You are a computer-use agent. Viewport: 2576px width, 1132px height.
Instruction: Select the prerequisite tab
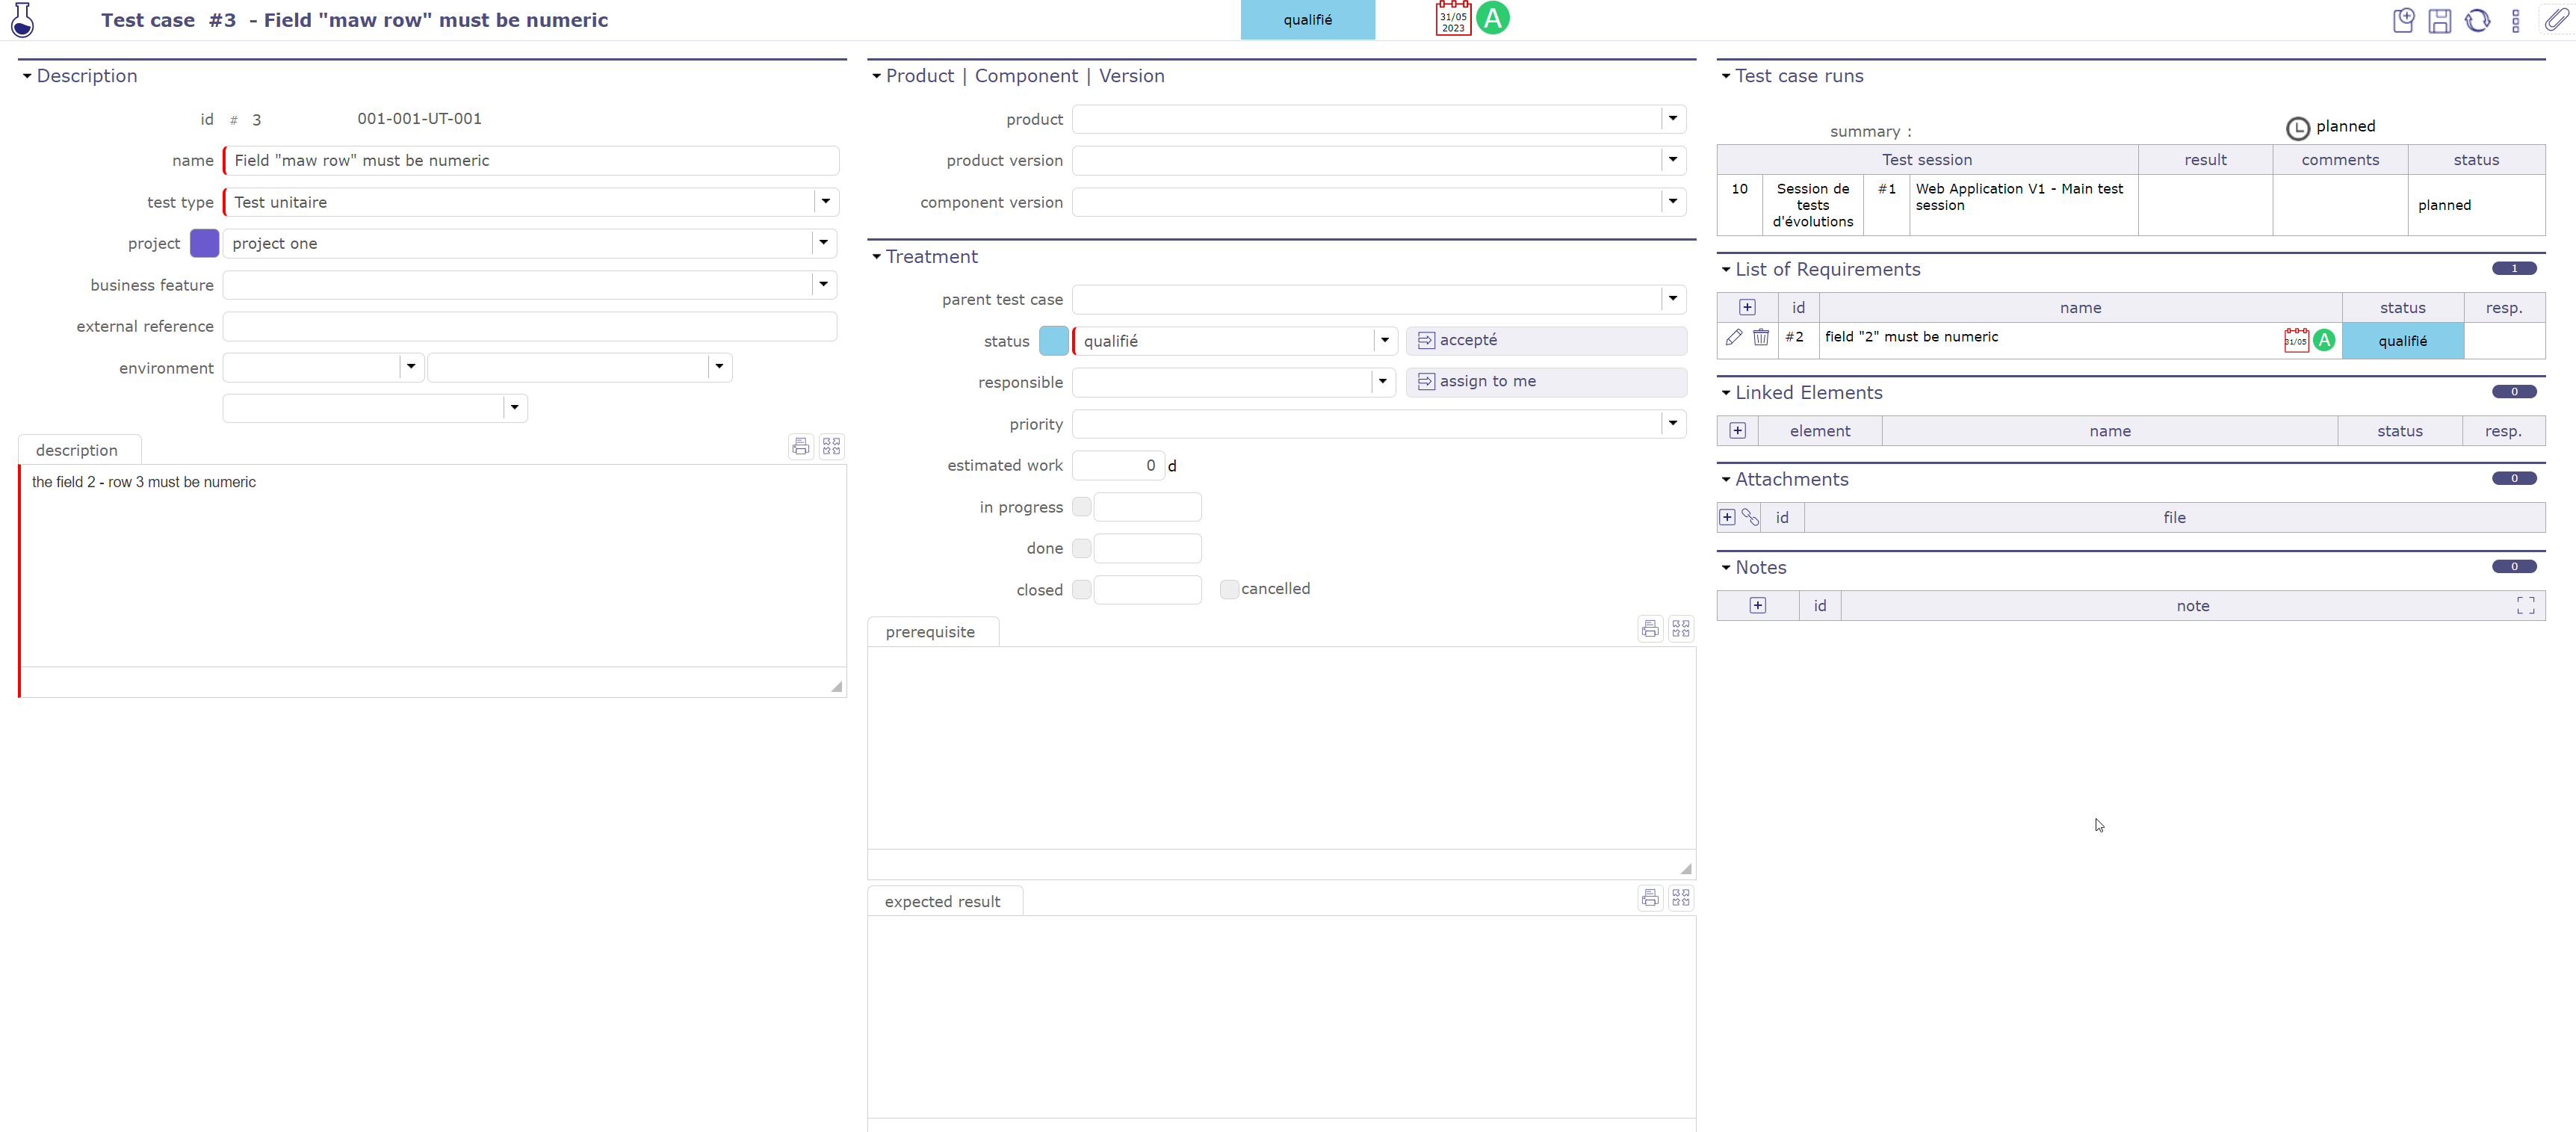coord(931,631)
